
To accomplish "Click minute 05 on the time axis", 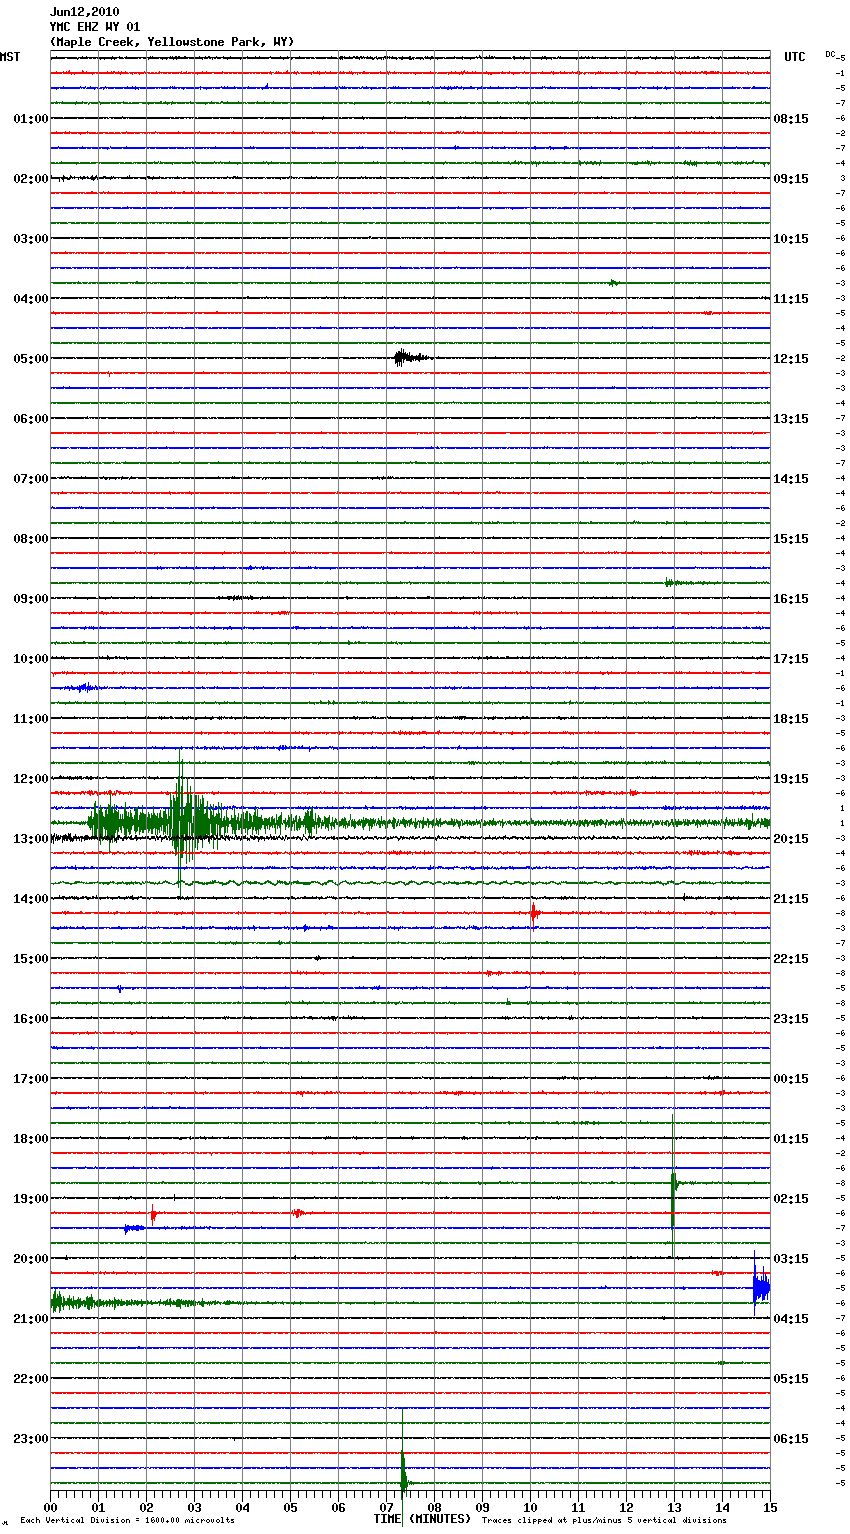I will (290, 1507).
